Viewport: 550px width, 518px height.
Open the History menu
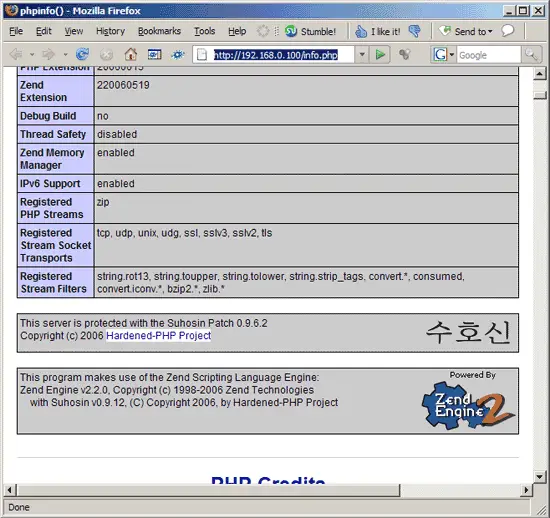[x=110, y=31]
